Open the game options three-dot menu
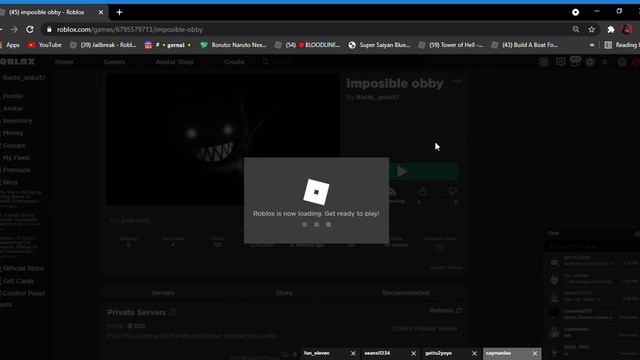The height and width of the screenshot is (360, 640). (x=457, y=81)
